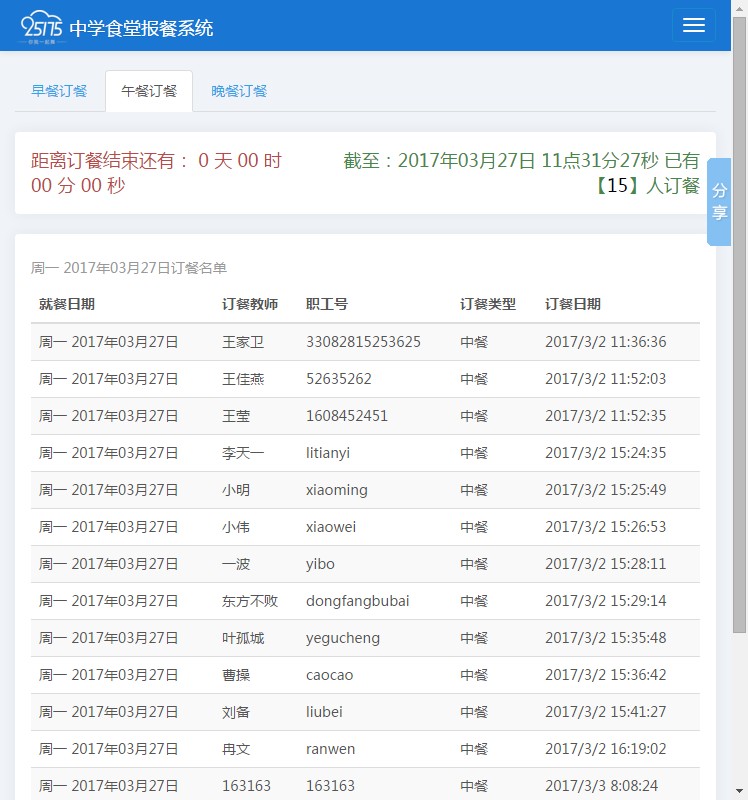Screen dimensions: 748x800
Task: Click the 25175 cloud logo icon
Action: click(42, 26)
